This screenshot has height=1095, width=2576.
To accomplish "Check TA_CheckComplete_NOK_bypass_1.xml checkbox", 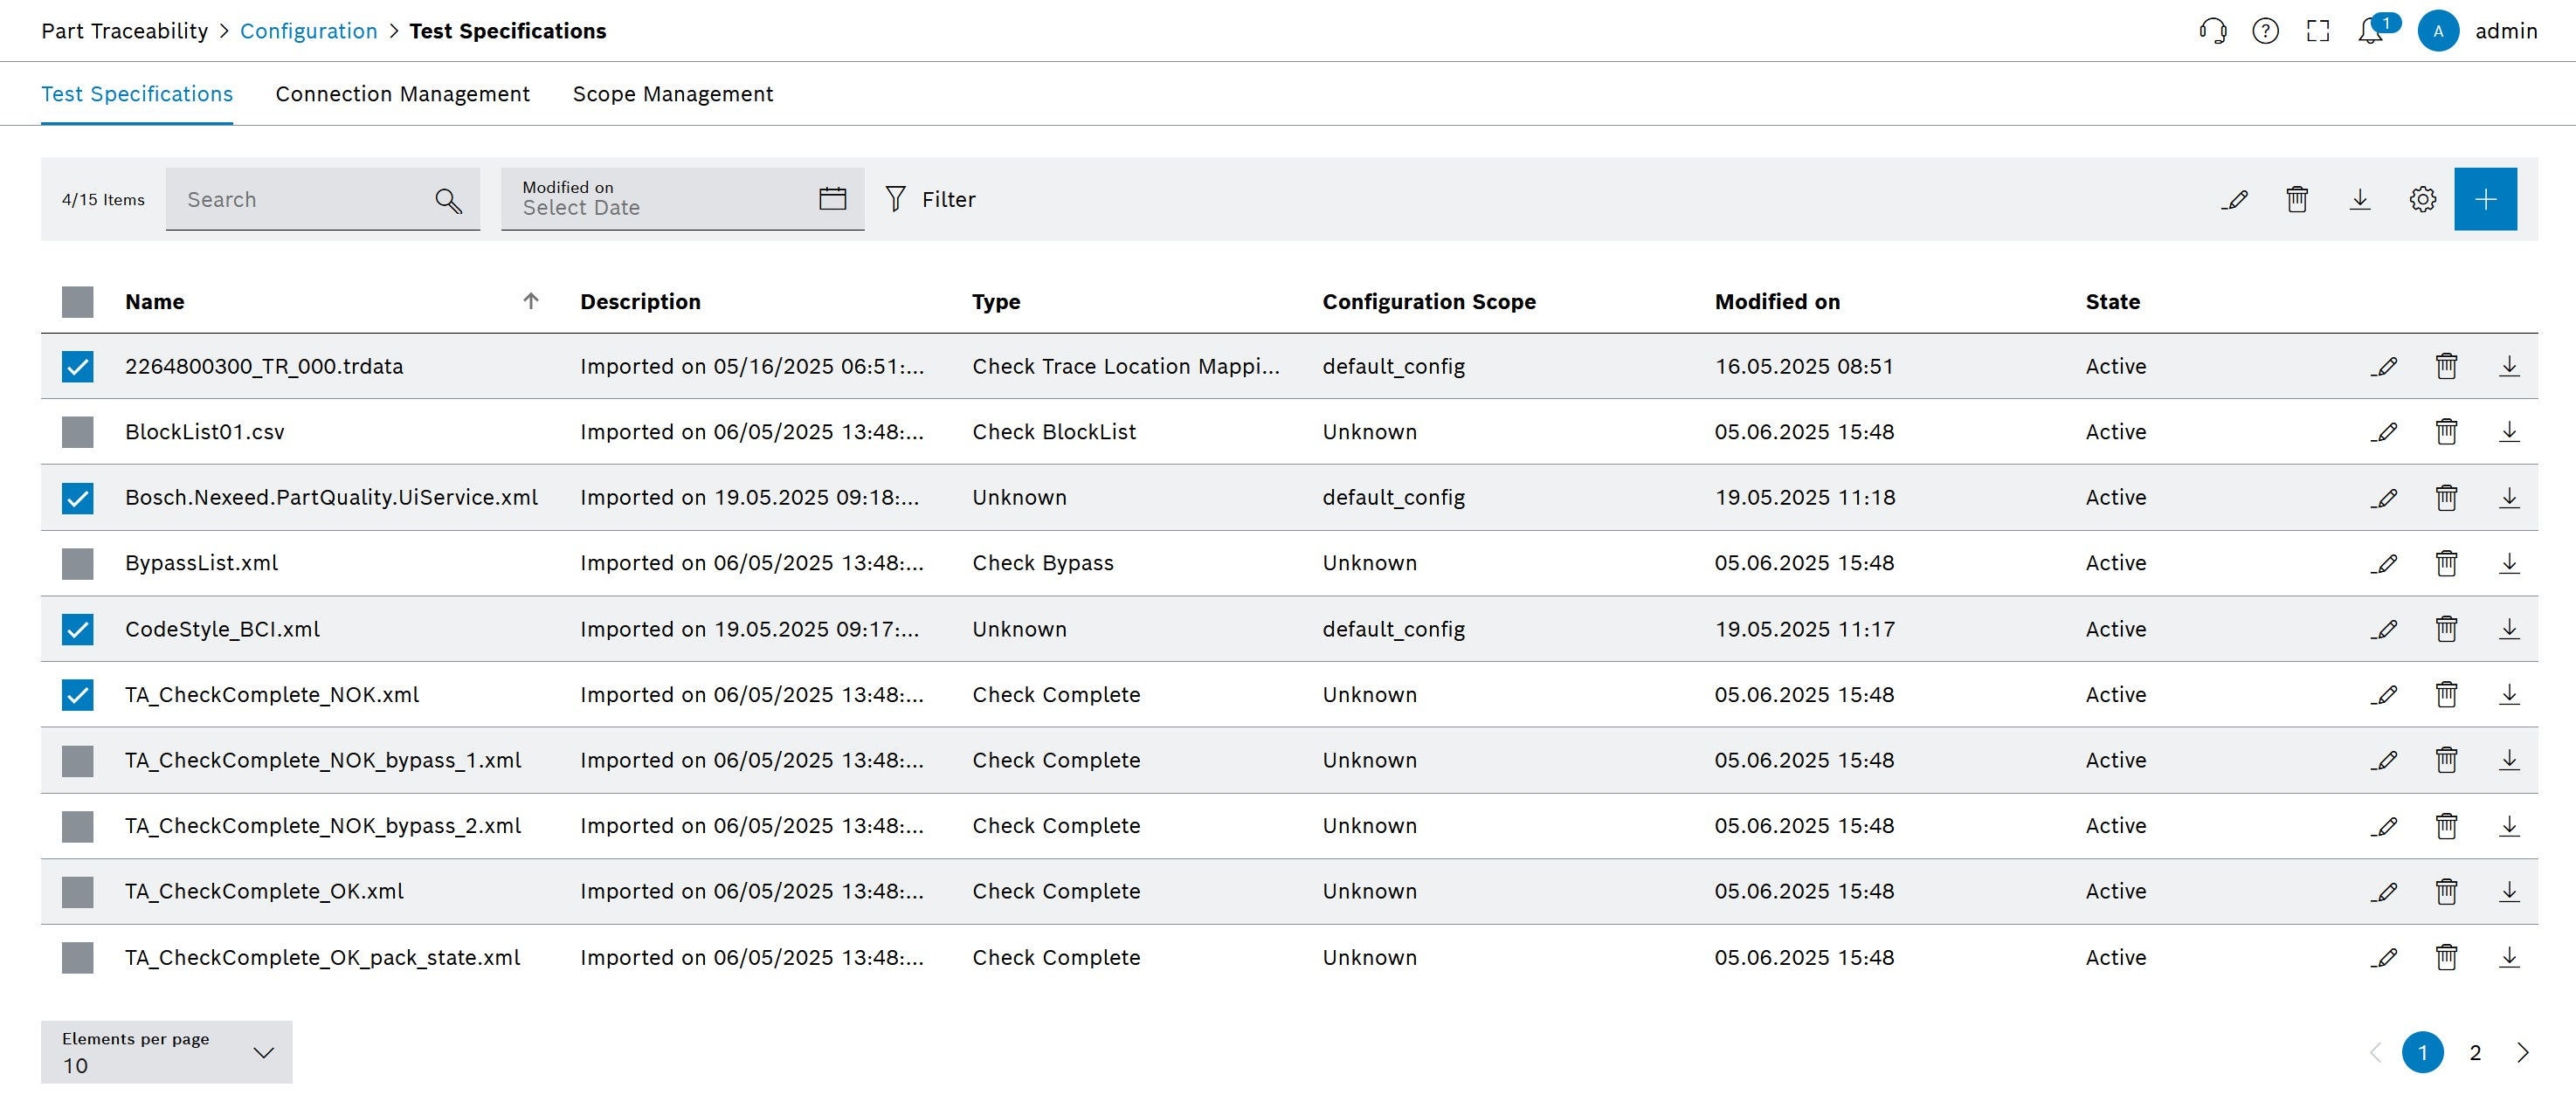I will 77,761.
